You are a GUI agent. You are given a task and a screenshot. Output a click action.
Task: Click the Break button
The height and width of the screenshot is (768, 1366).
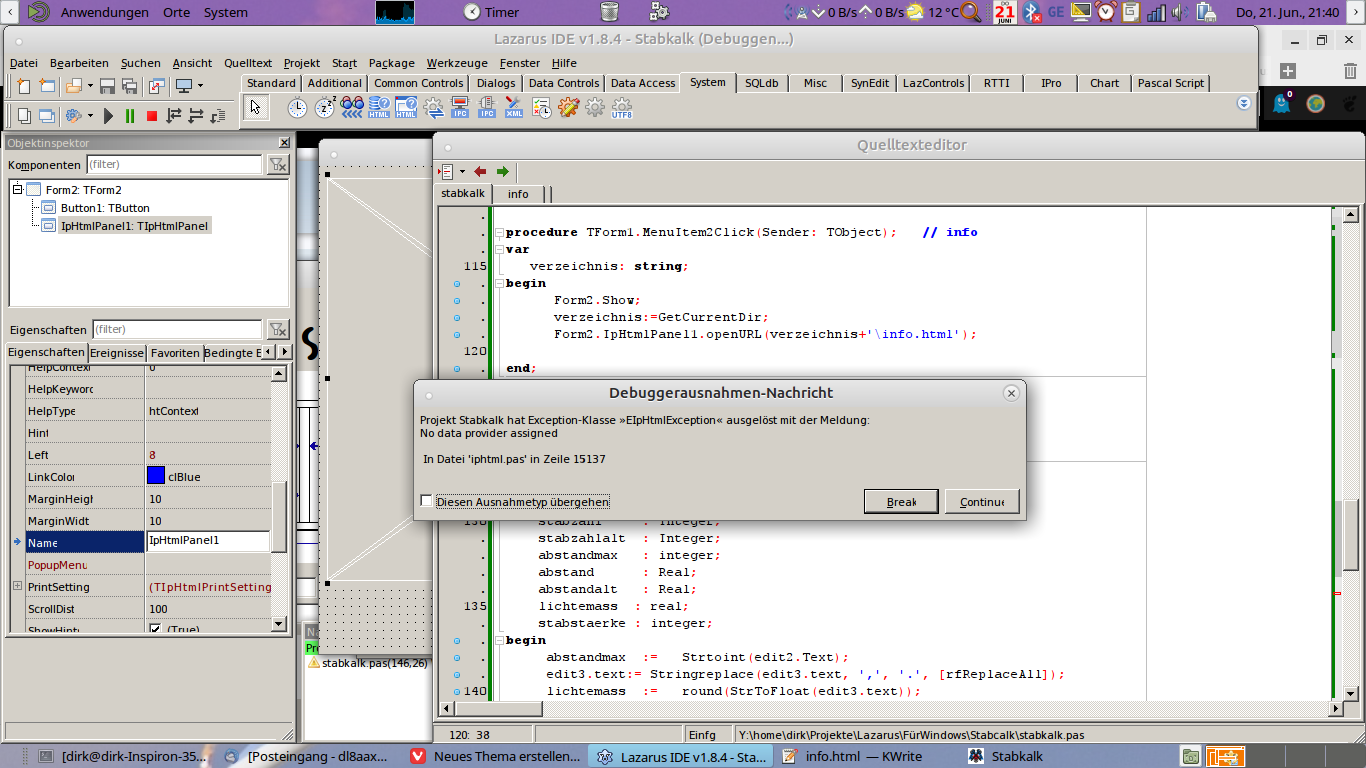click(x=901, y=502)
